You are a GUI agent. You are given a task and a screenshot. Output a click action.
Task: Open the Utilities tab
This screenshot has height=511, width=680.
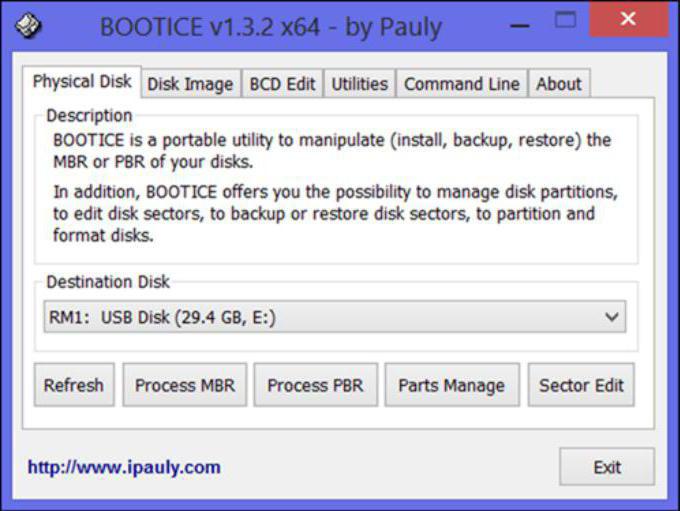[360, 84]
